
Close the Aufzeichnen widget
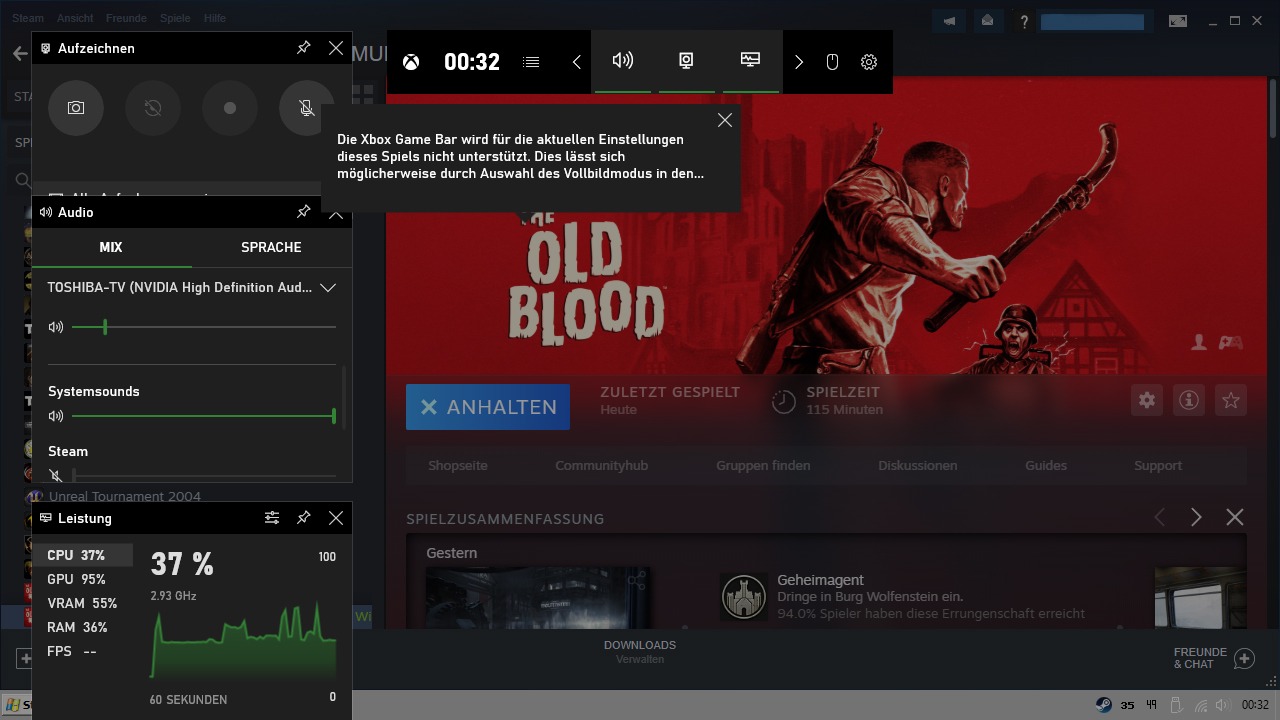[x=336, y=48]
